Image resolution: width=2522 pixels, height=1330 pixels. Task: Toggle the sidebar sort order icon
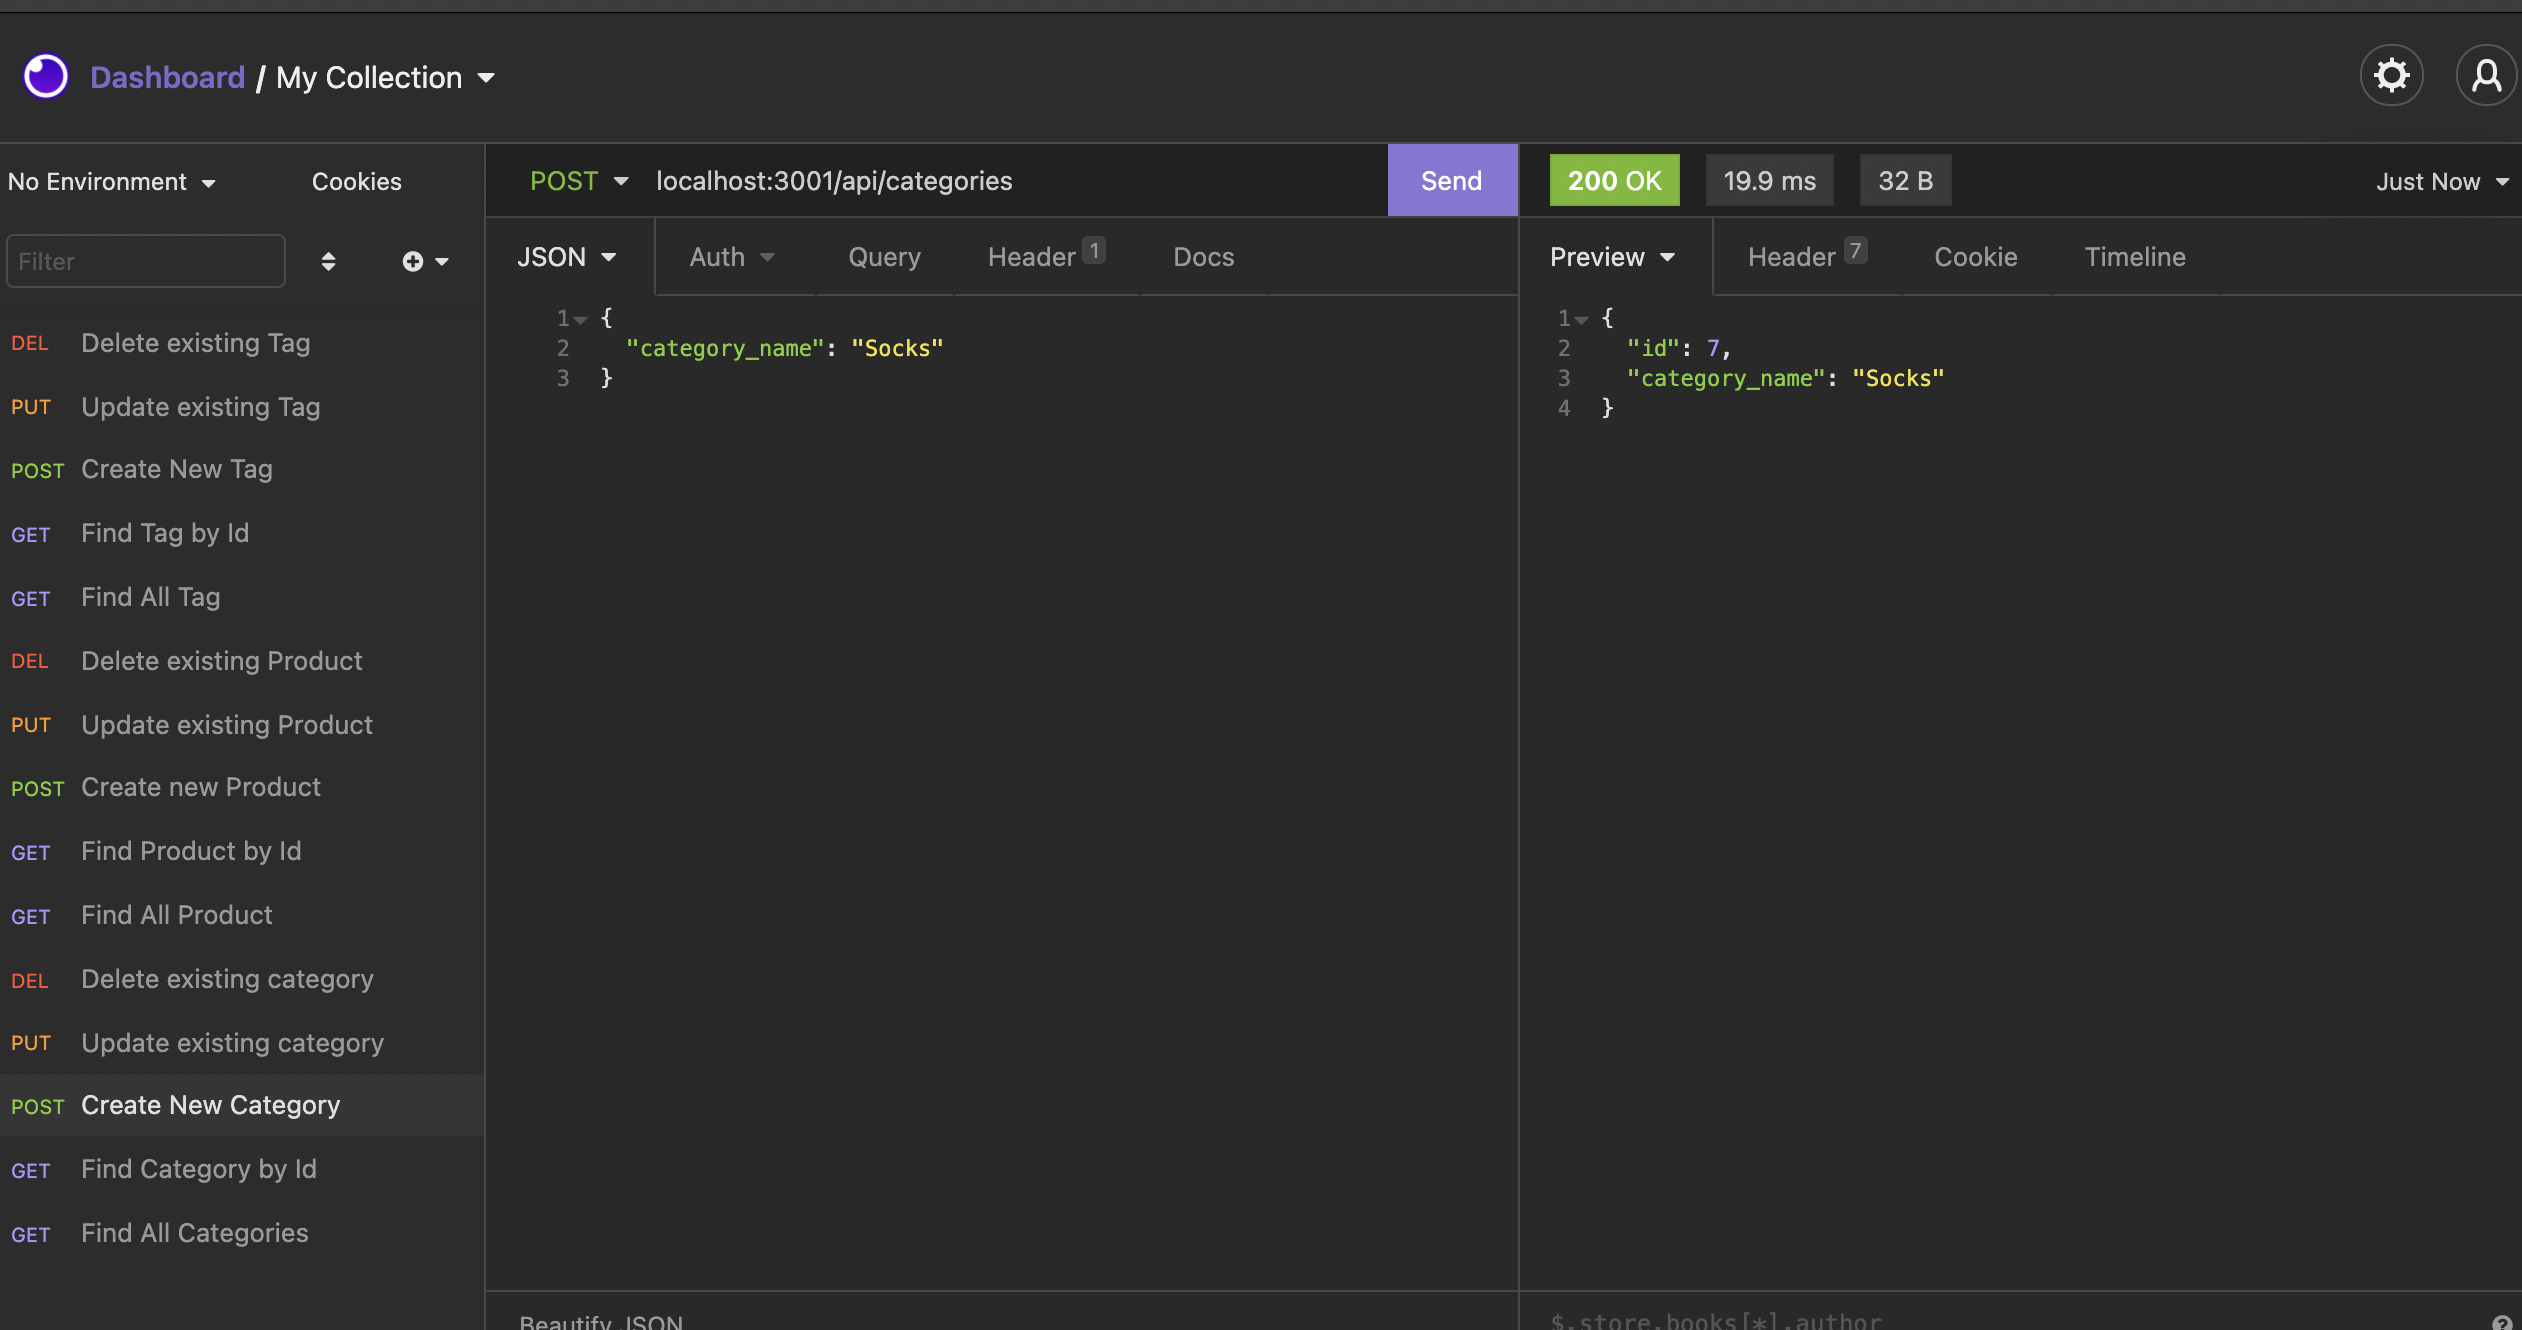click(x=328, y=261)
